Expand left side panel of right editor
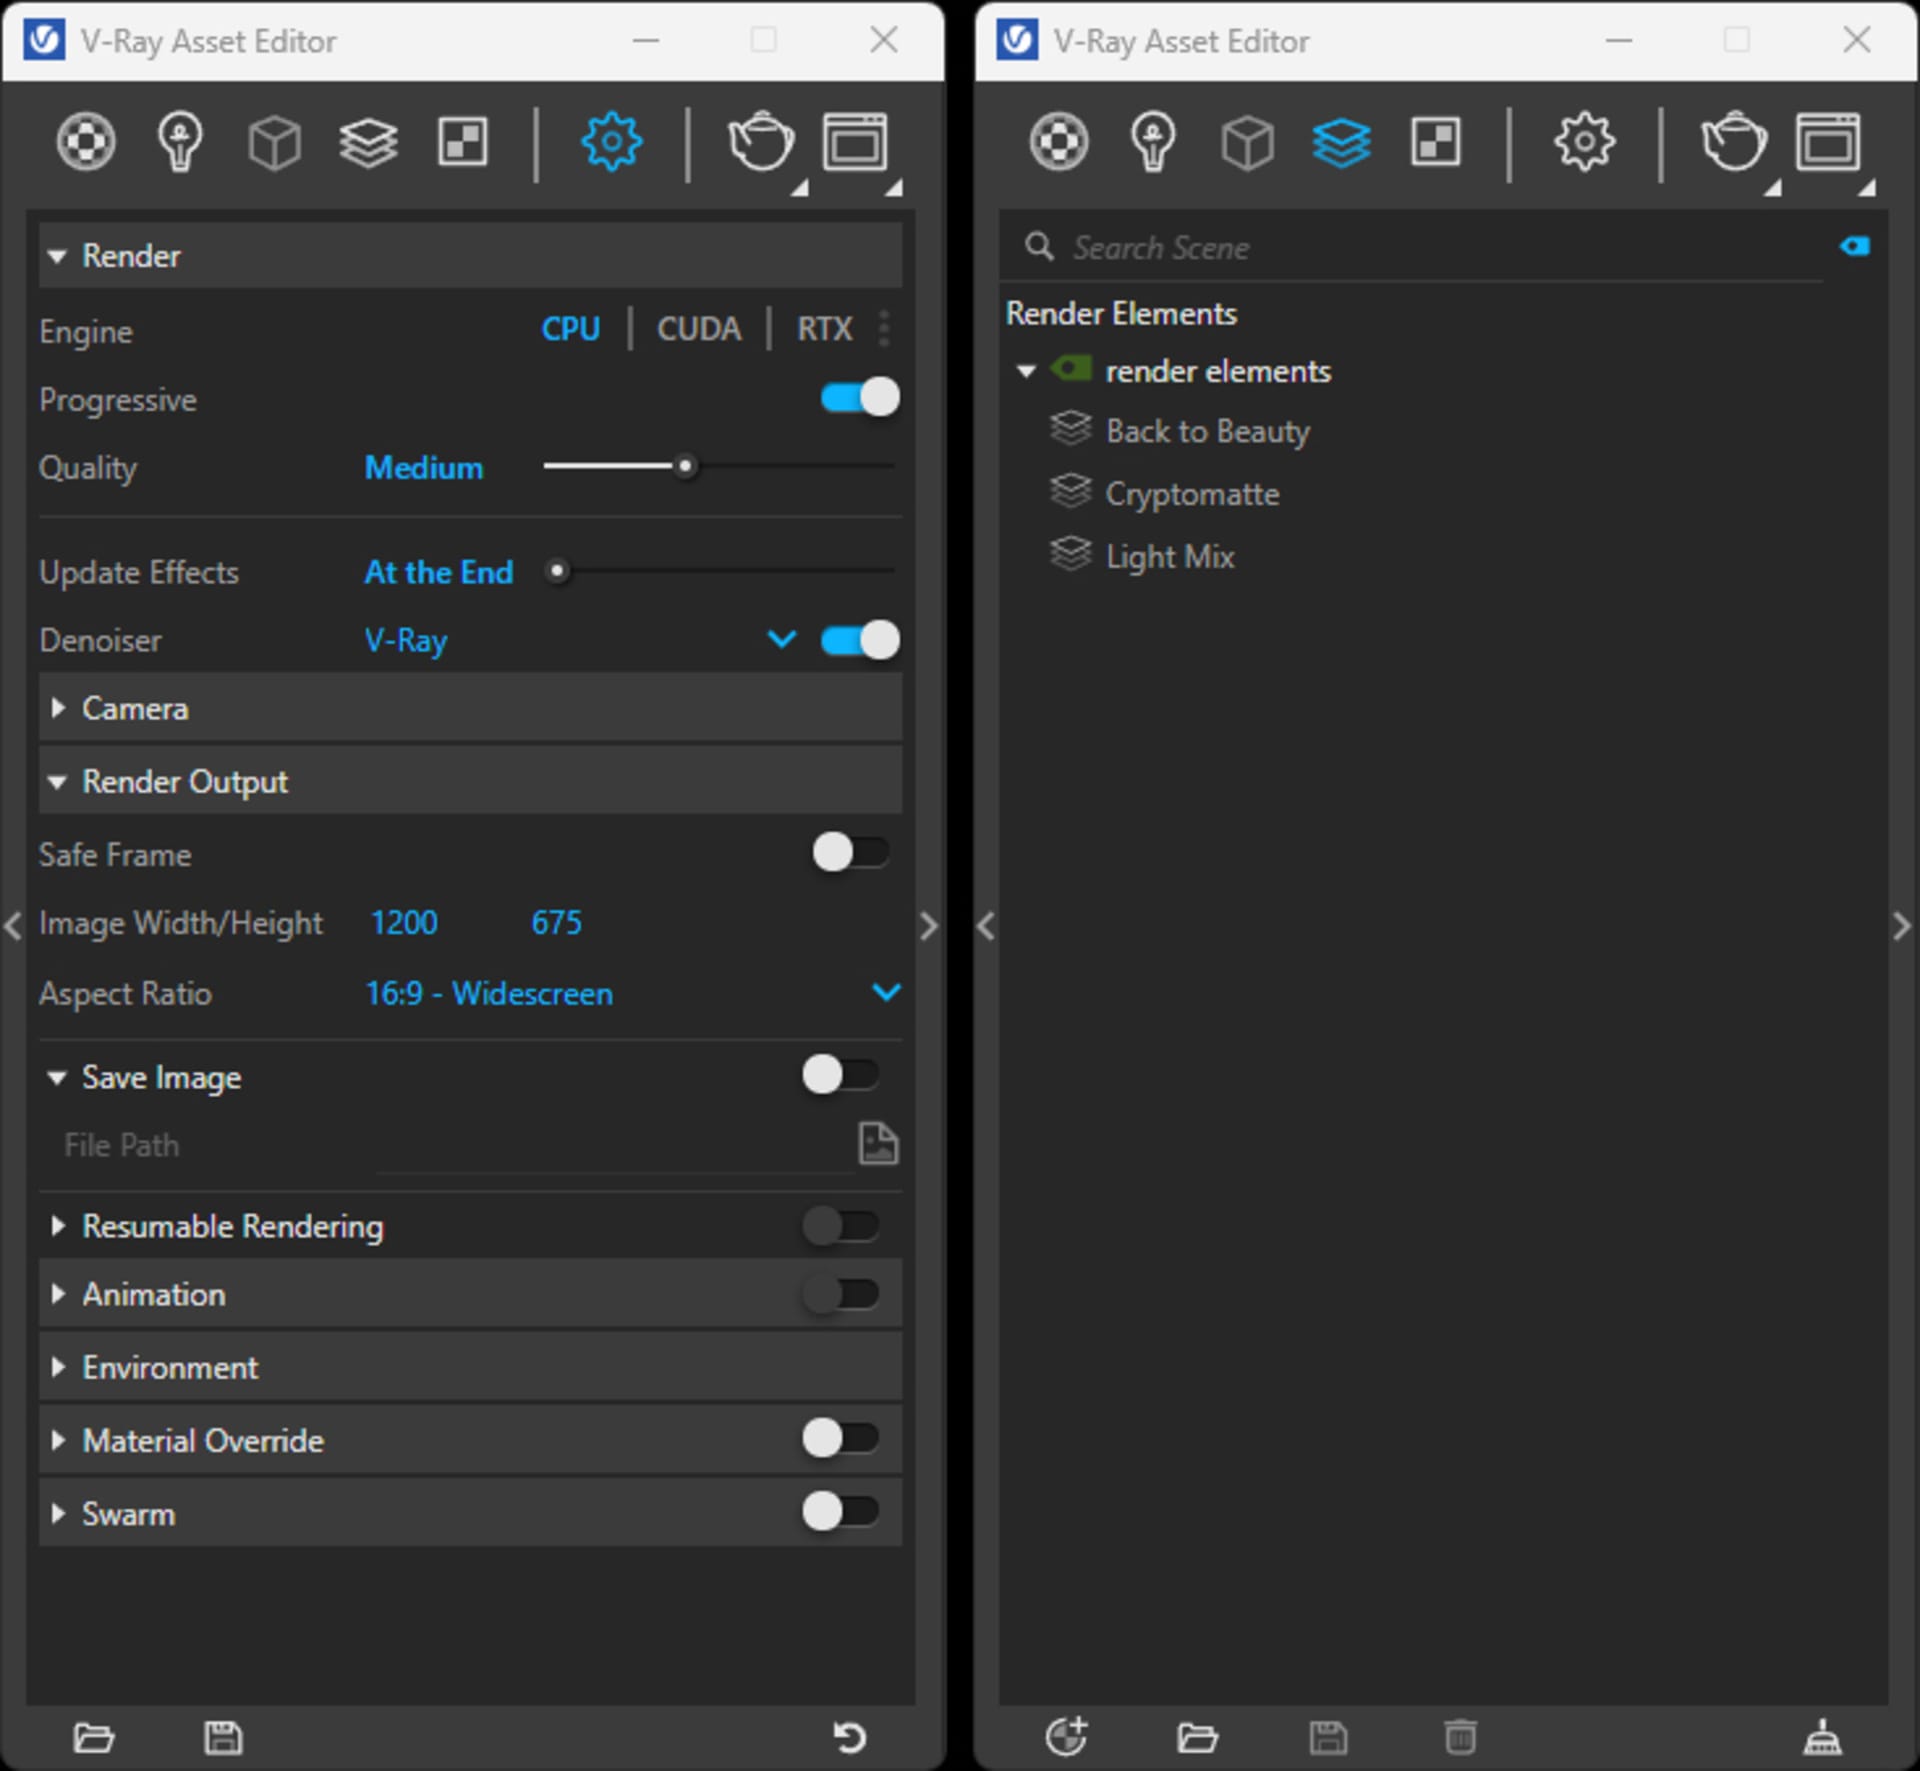 point(986,926)
